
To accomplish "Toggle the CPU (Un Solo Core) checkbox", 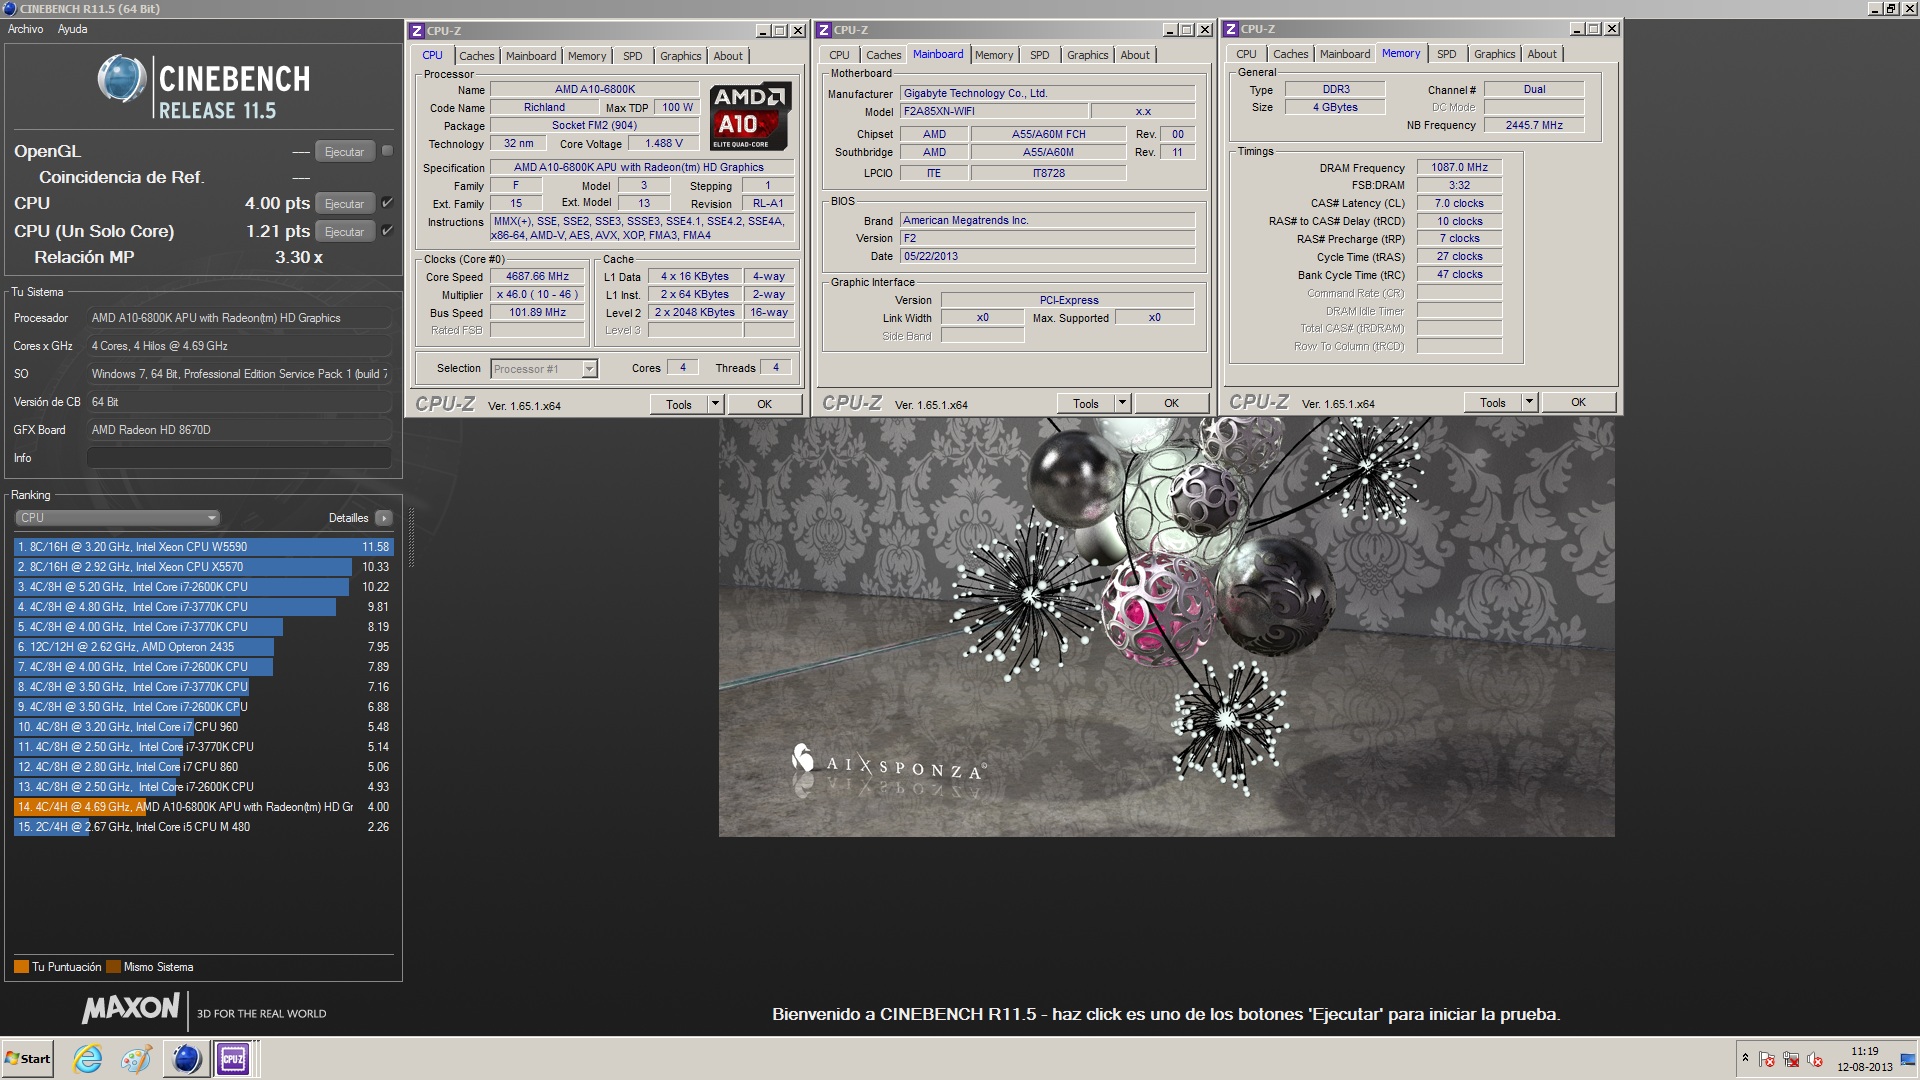I will (x=388, y=231).
